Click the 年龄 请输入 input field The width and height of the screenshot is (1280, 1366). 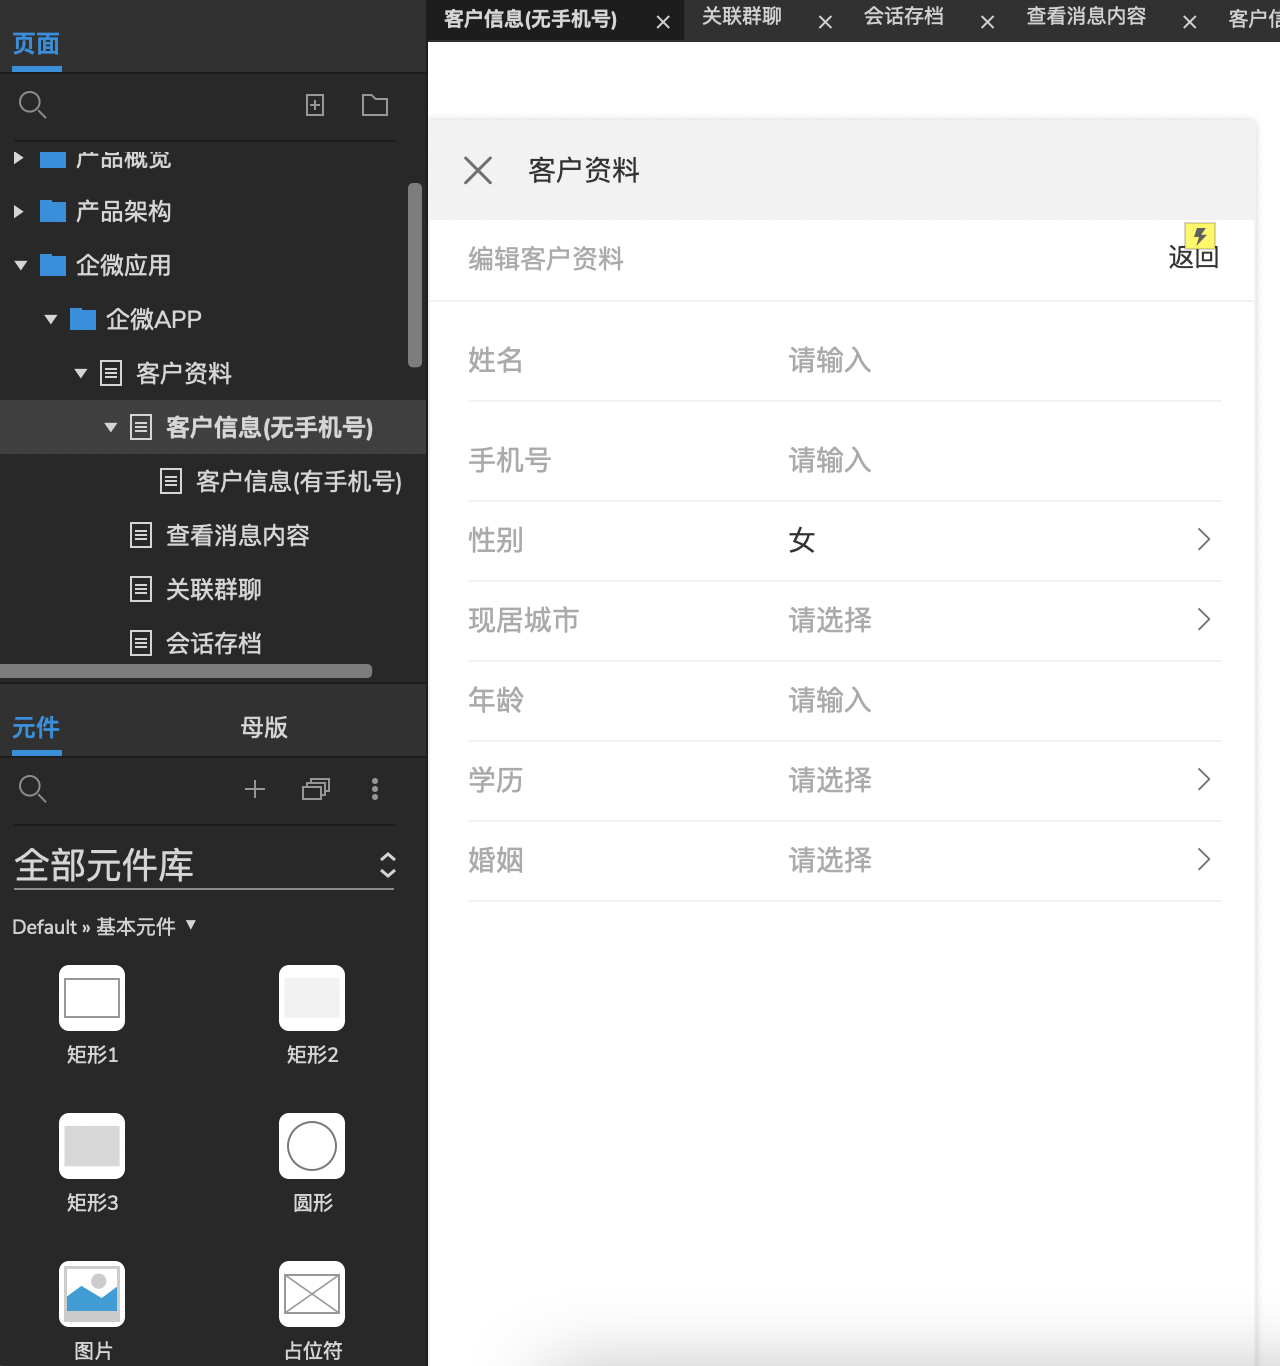click(x=830, y=700)
